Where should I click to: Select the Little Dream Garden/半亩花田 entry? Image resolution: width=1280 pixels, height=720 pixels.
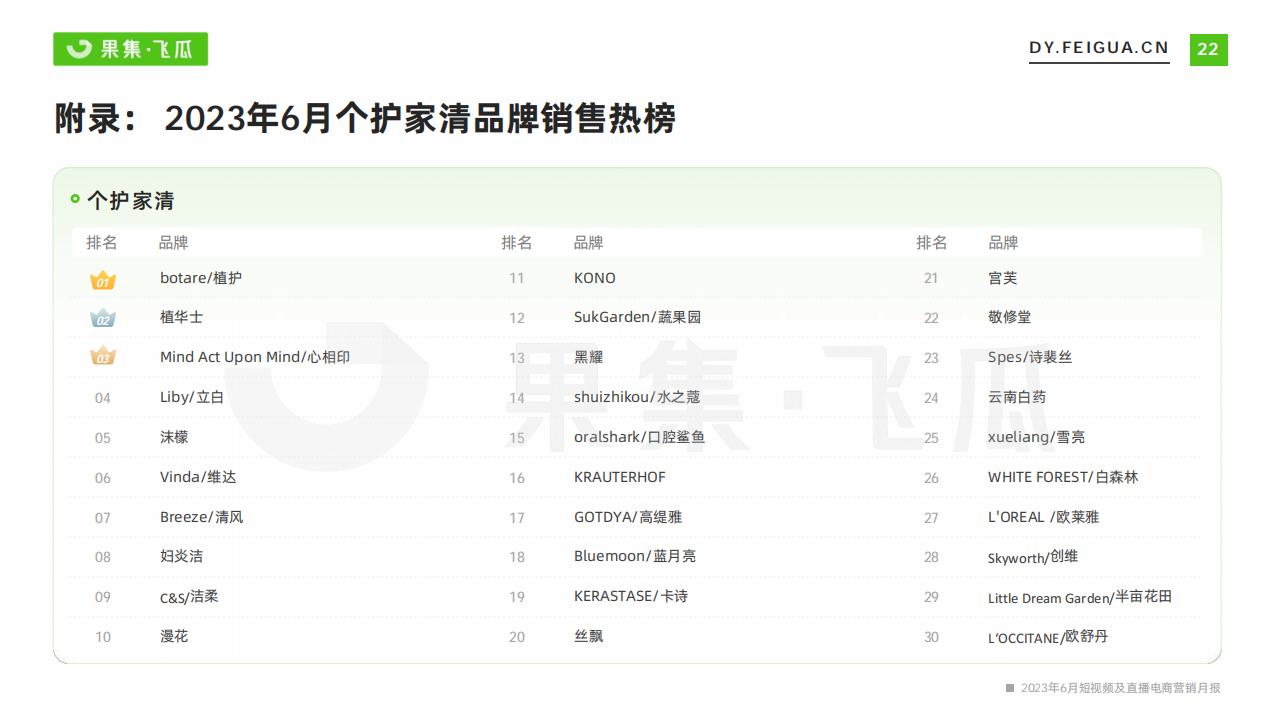click(x=1079, y=597)
